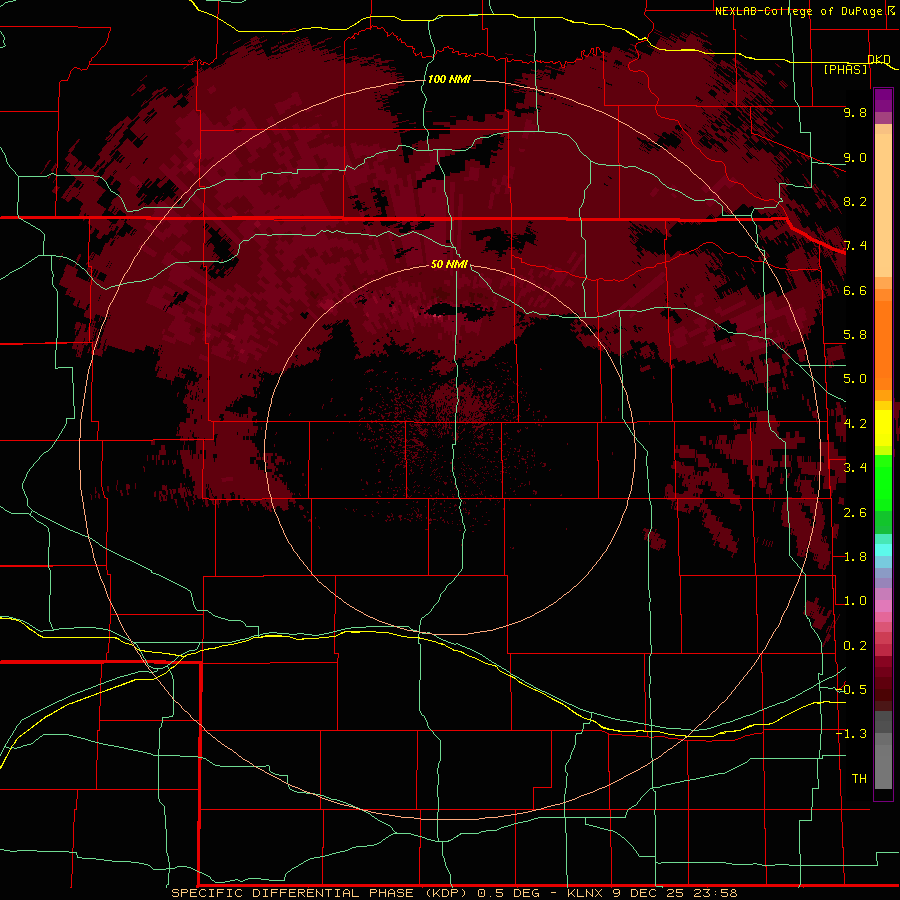The width and height of the screenshot is (900, 900).
Task: Click the -1.3 value on the scale
Action: point(852,734)
